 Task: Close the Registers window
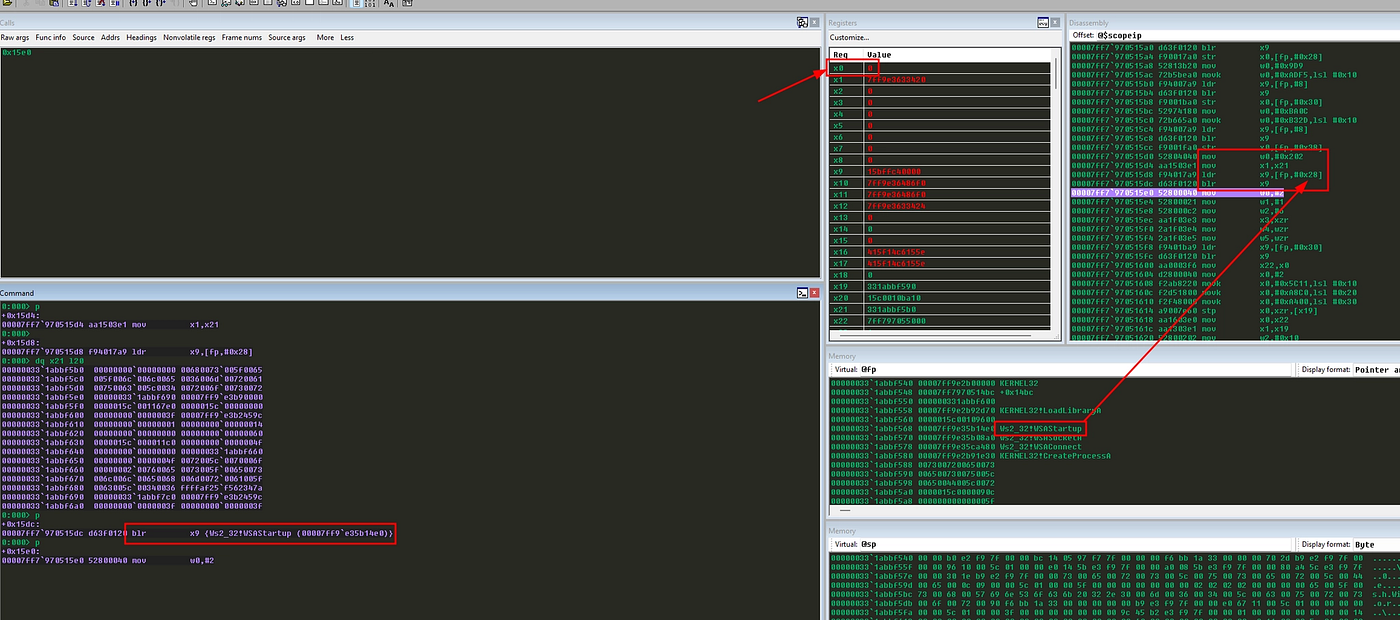pos(1055,22)
